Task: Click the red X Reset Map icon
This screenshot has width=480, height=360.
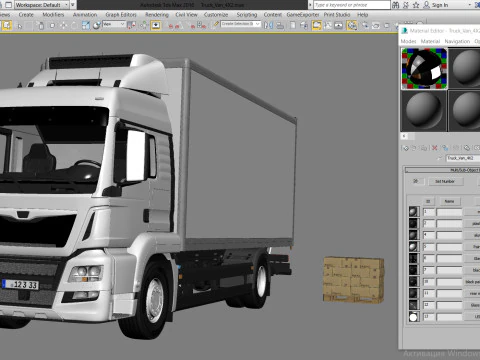Action: pyautogui.click(x=435, y=148)
